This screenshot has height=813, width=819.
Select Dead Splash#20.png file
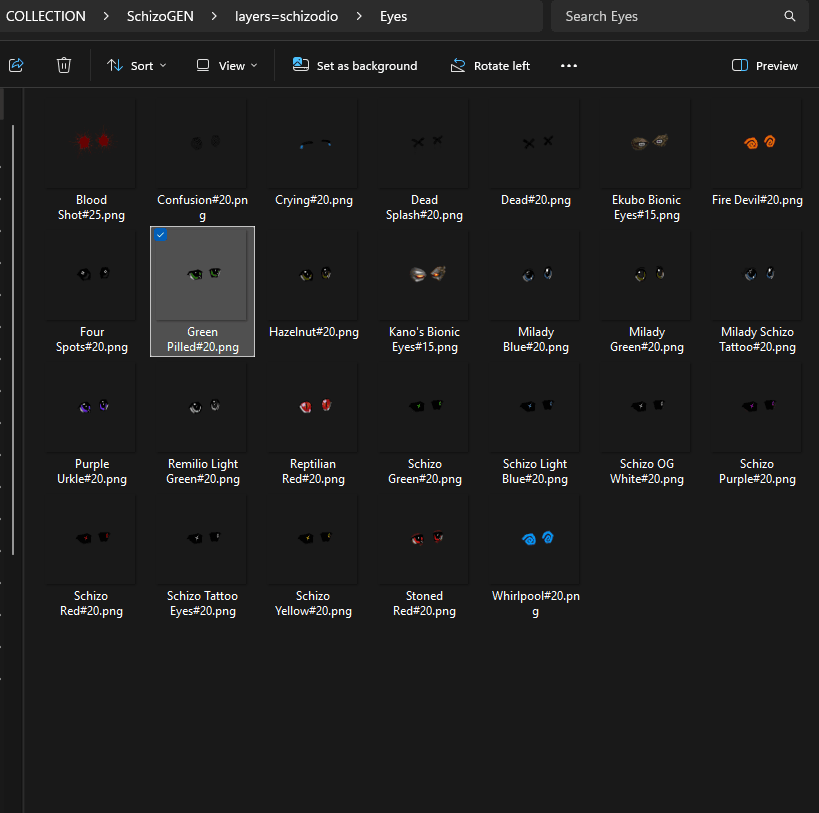coord(424,160)
